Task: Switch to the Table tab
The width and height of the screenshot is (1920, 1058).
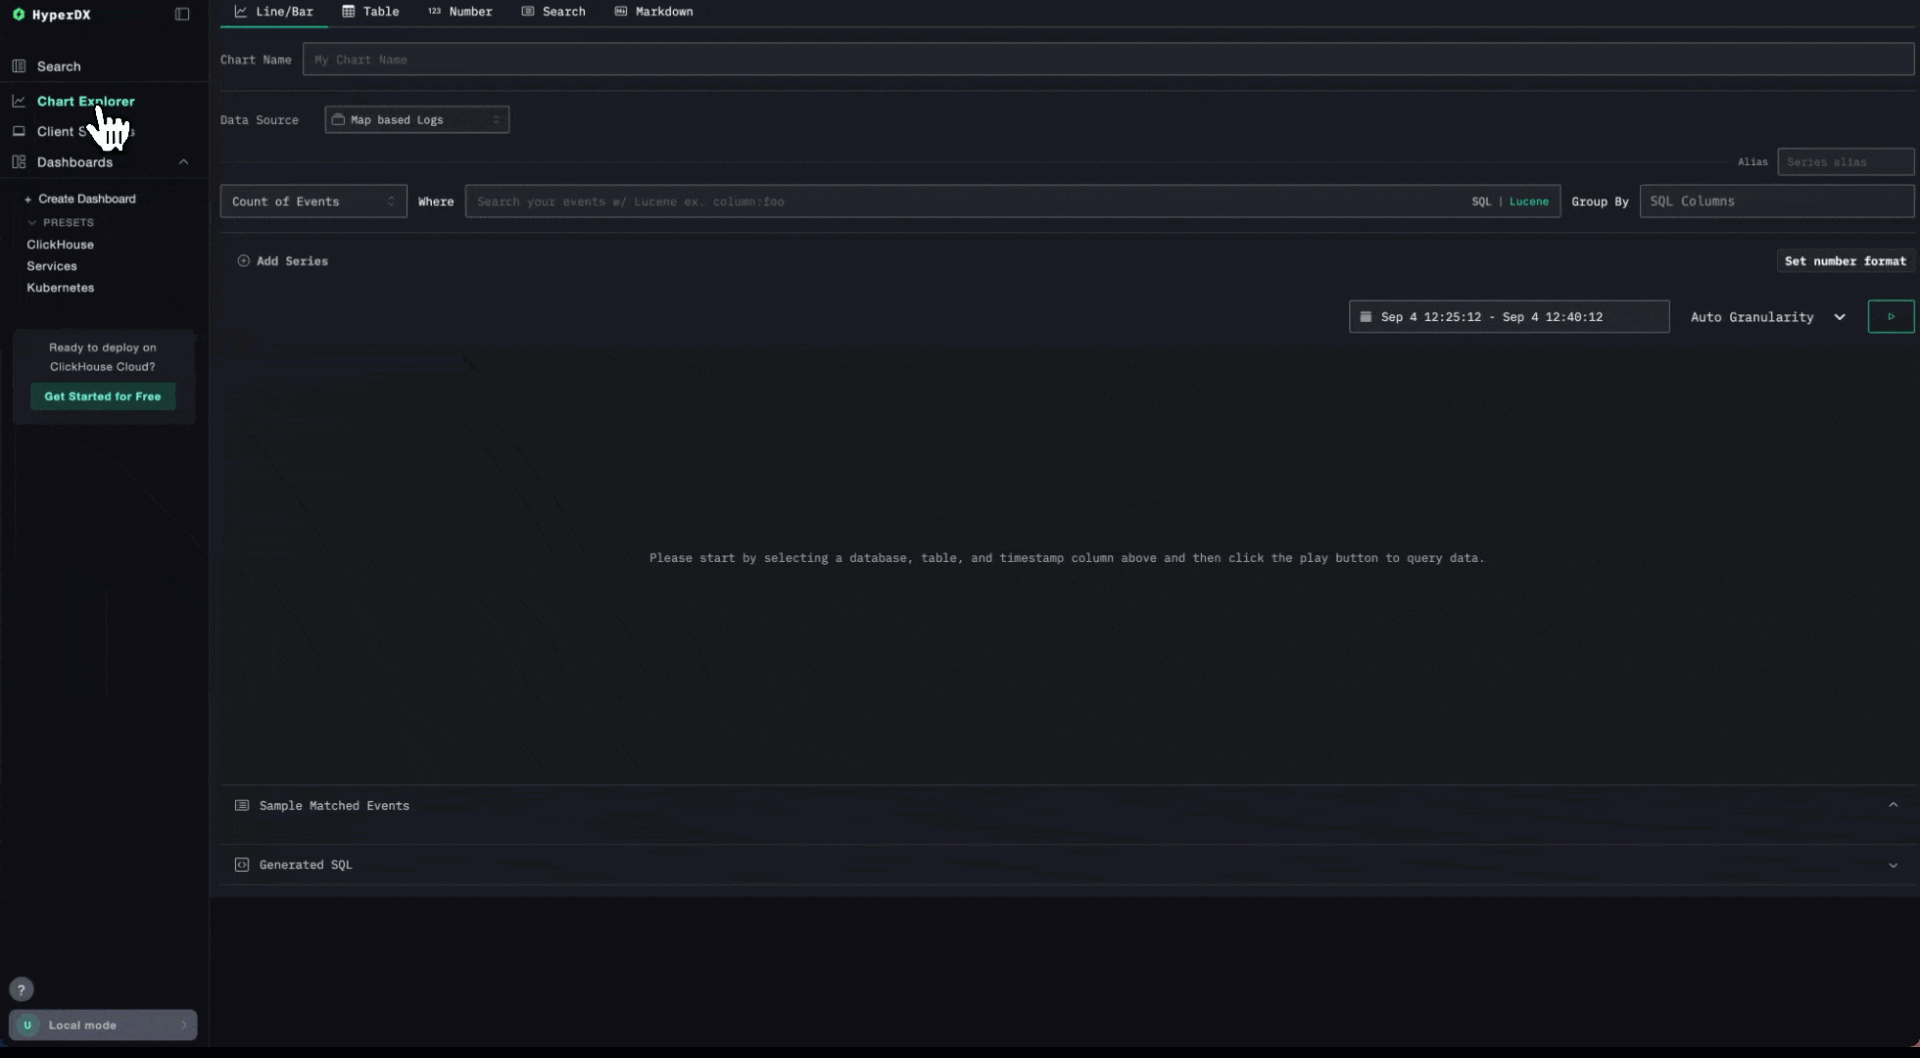Action: tap(371, 12)
